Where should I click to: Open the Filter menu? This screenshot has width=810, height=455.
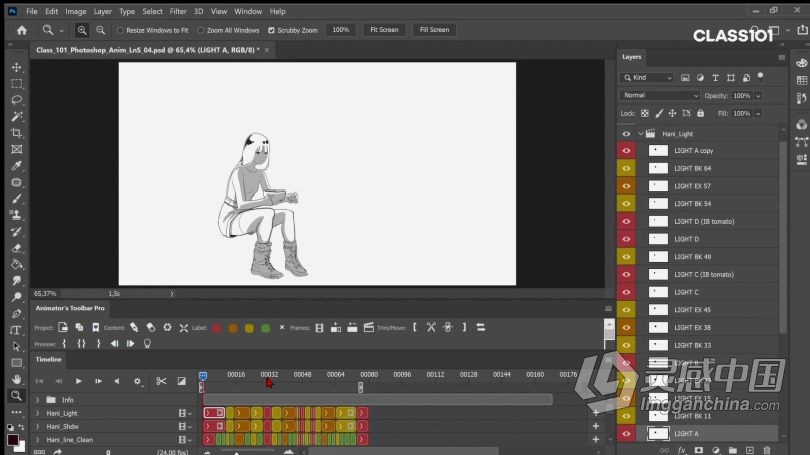pyautogui.click(x=178, y=11)
